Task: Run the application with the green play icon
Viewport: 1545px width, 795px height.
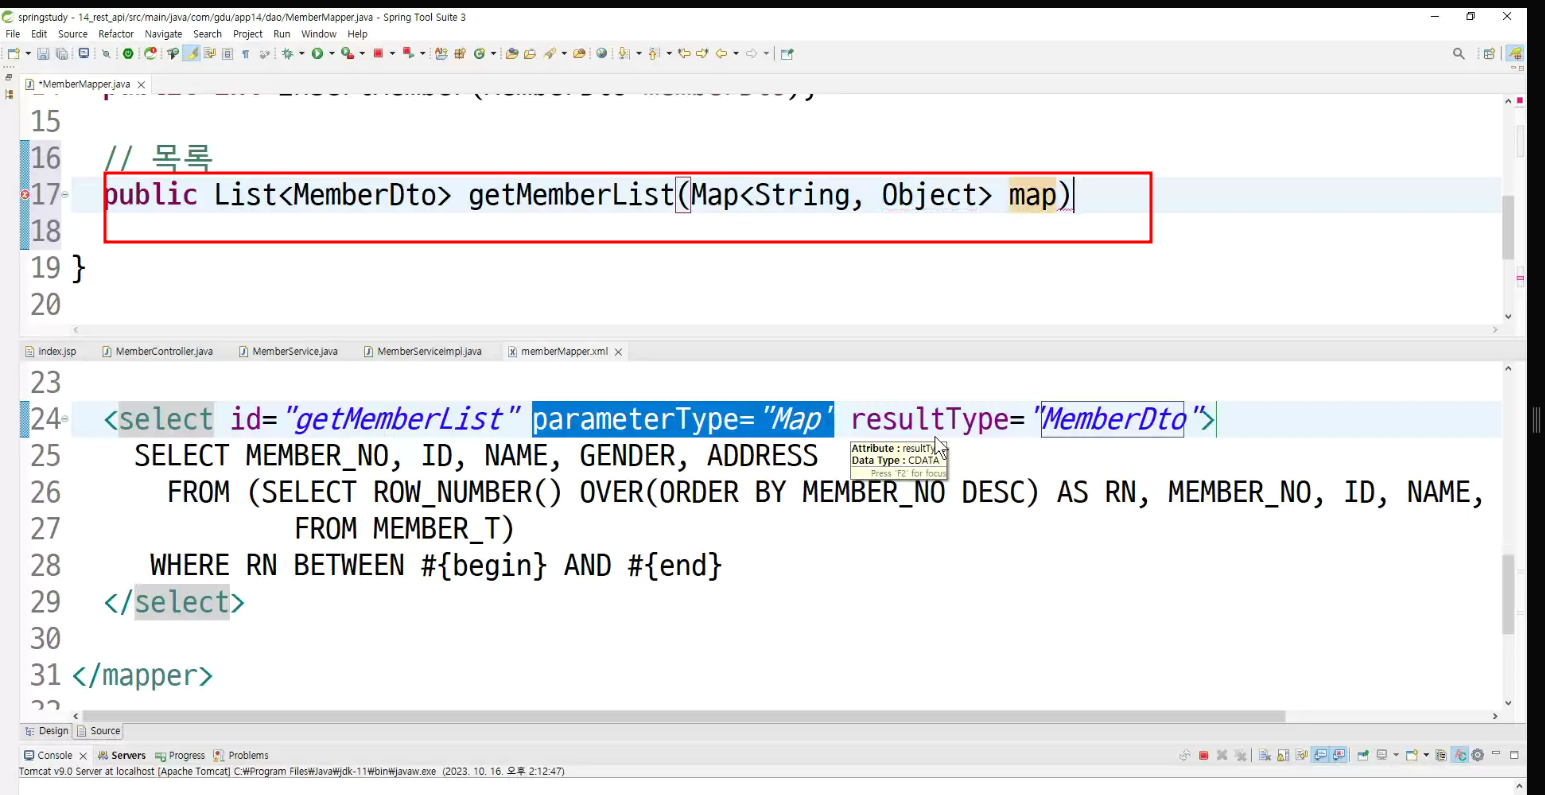Action: 317,54
